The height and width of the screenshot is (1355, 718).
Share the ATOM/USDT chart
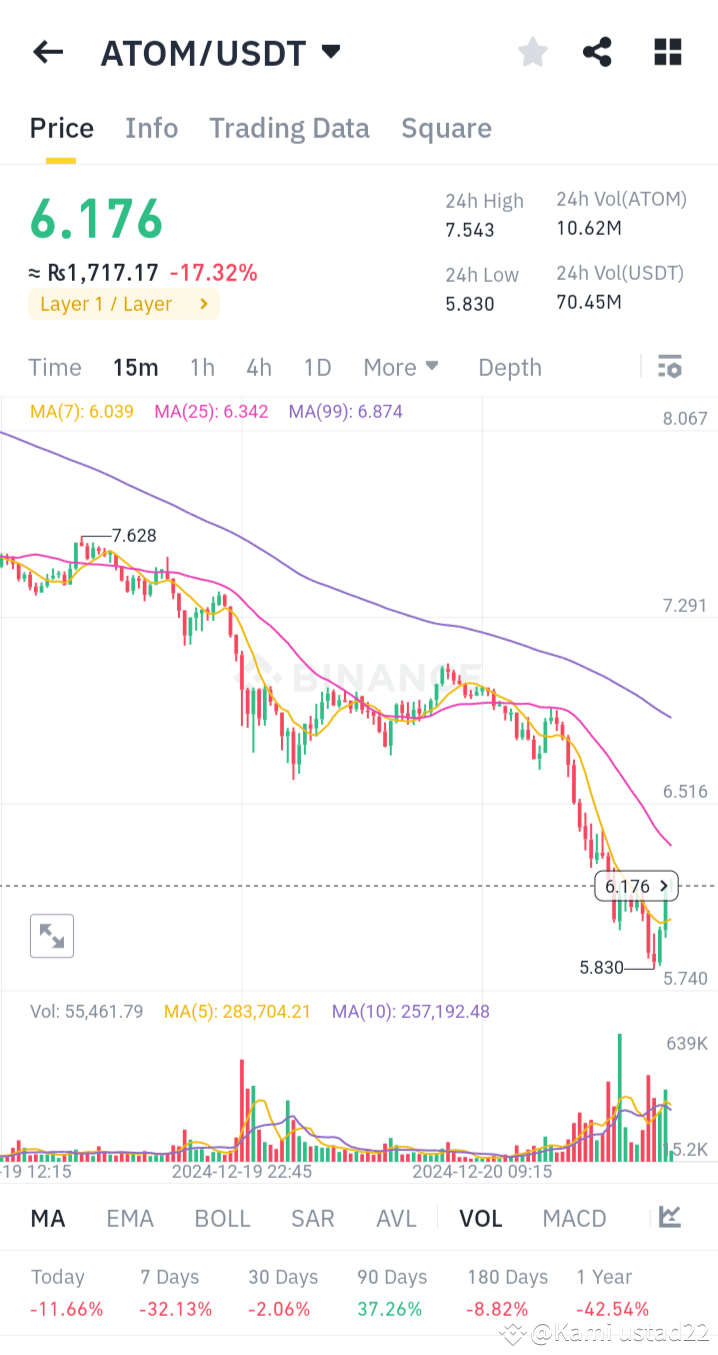pos(597,52)
